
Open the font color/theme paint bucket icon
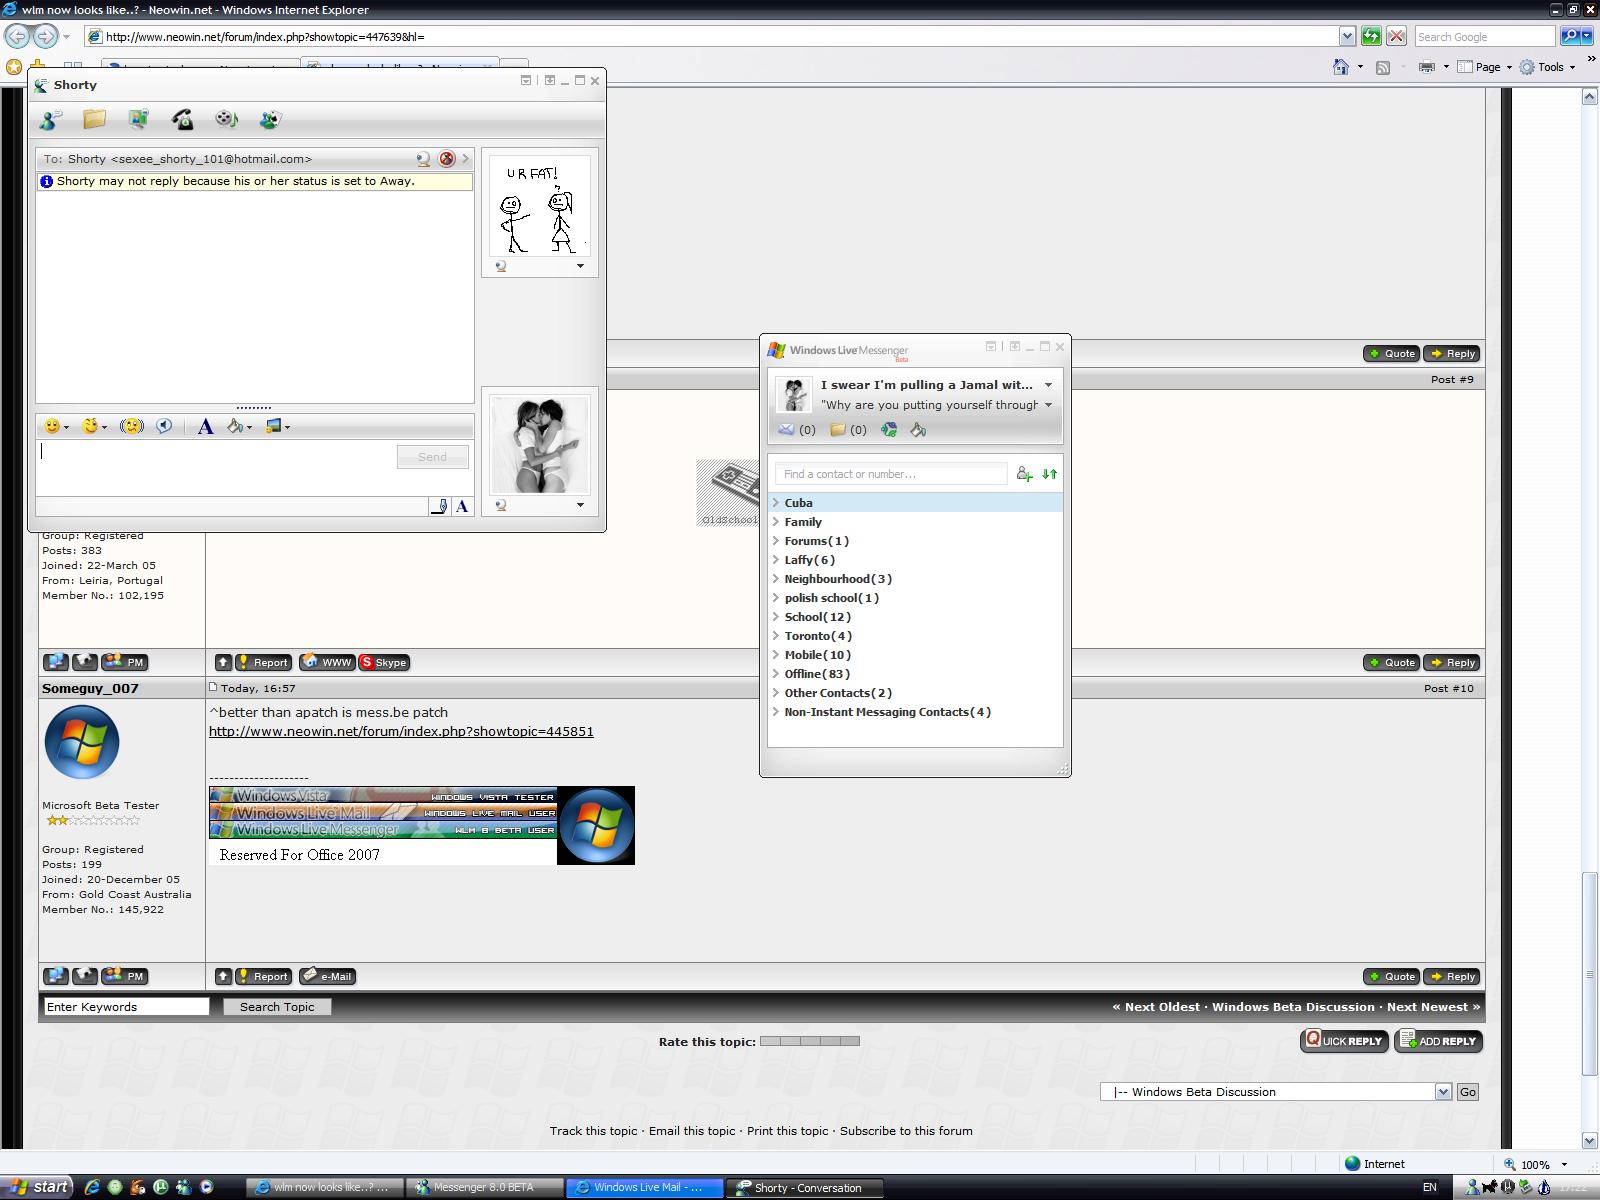[x=236, y=425]
